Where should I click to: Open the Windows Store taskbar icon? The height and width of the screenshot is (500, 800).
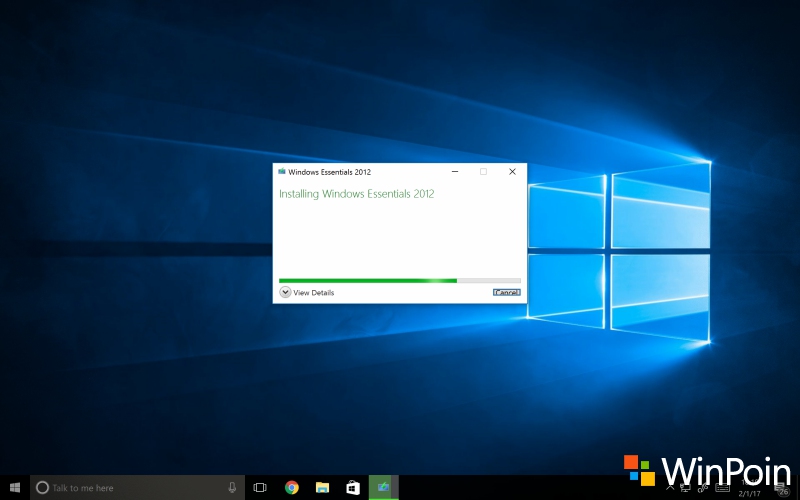point(353,488)
